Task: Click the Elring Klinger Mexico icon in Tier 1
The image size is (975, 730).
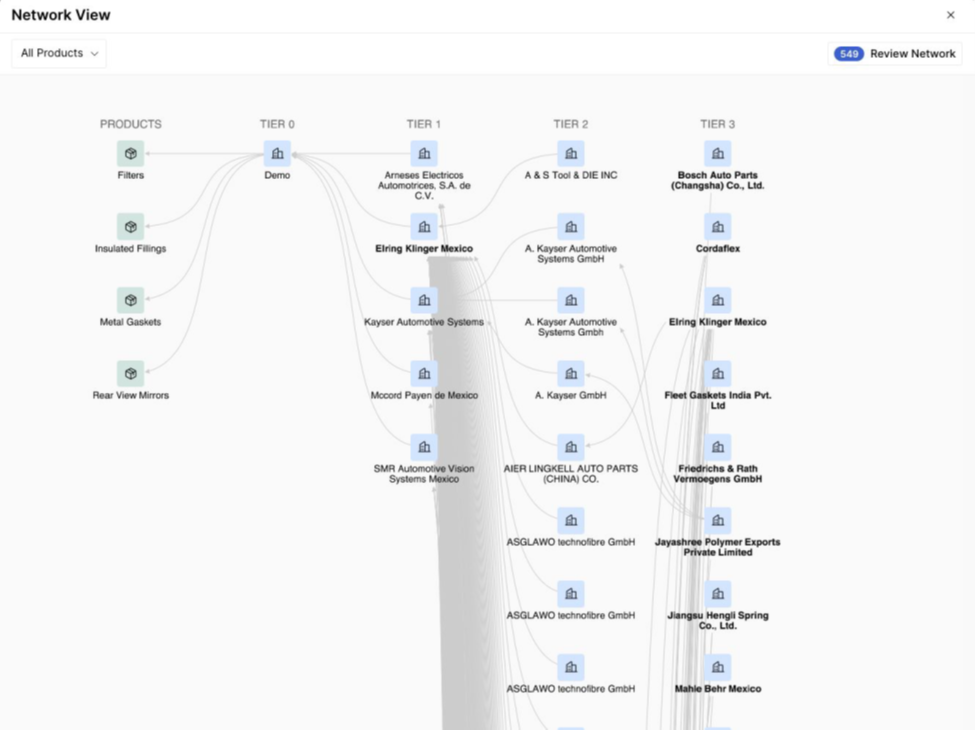Action: (424, 227)
